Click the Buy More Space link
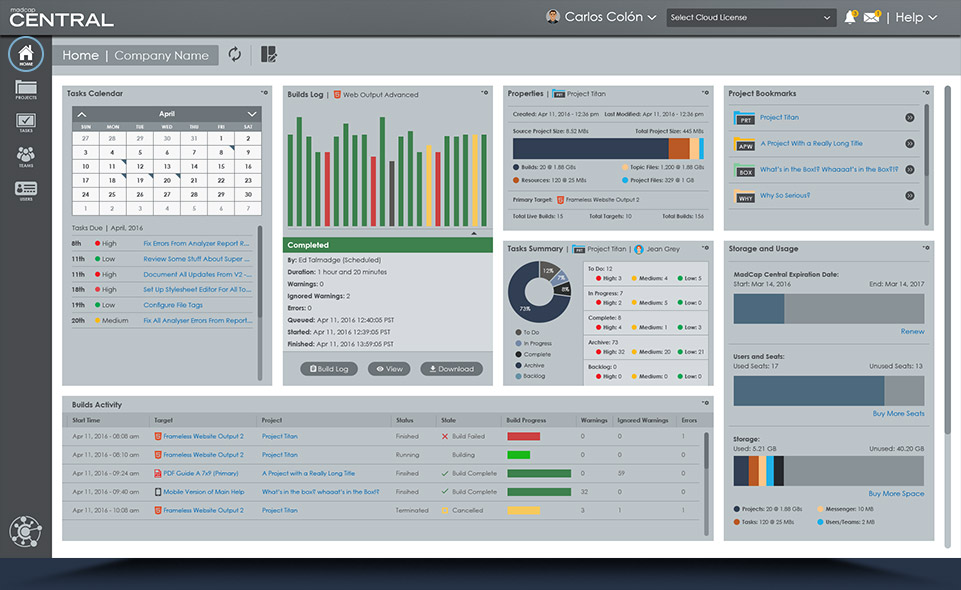961x590 pixels. [x=896, y=494]
